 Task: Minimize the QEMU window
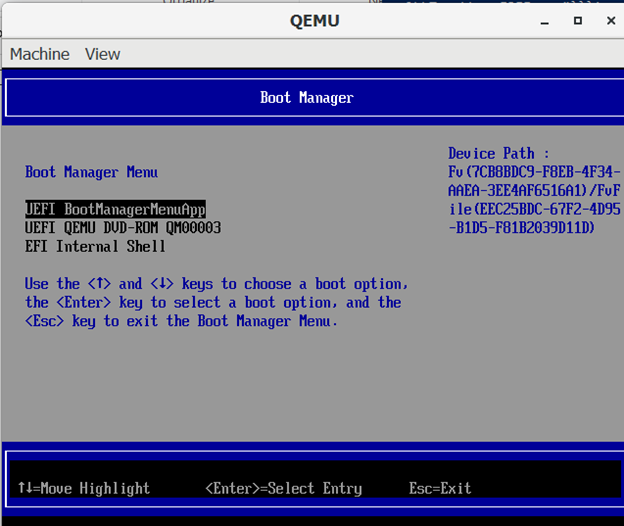[x=545, y=21]
